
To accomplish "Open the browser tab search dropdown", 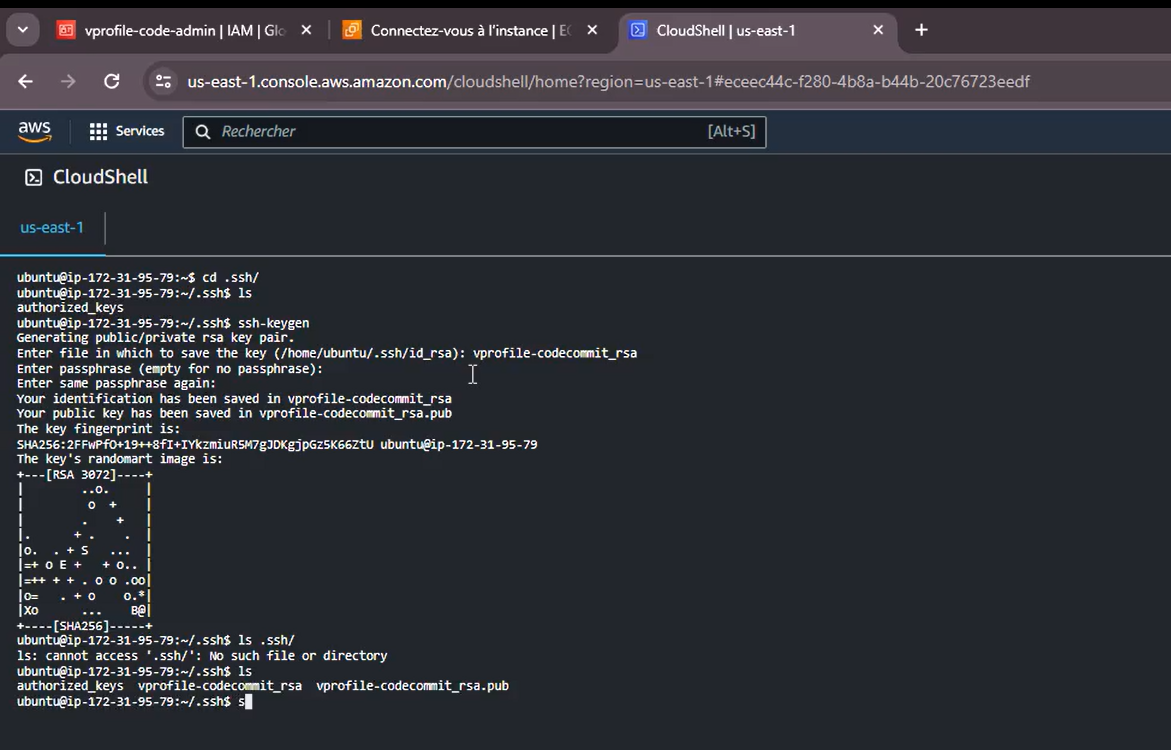I will [x=22, y=30].
